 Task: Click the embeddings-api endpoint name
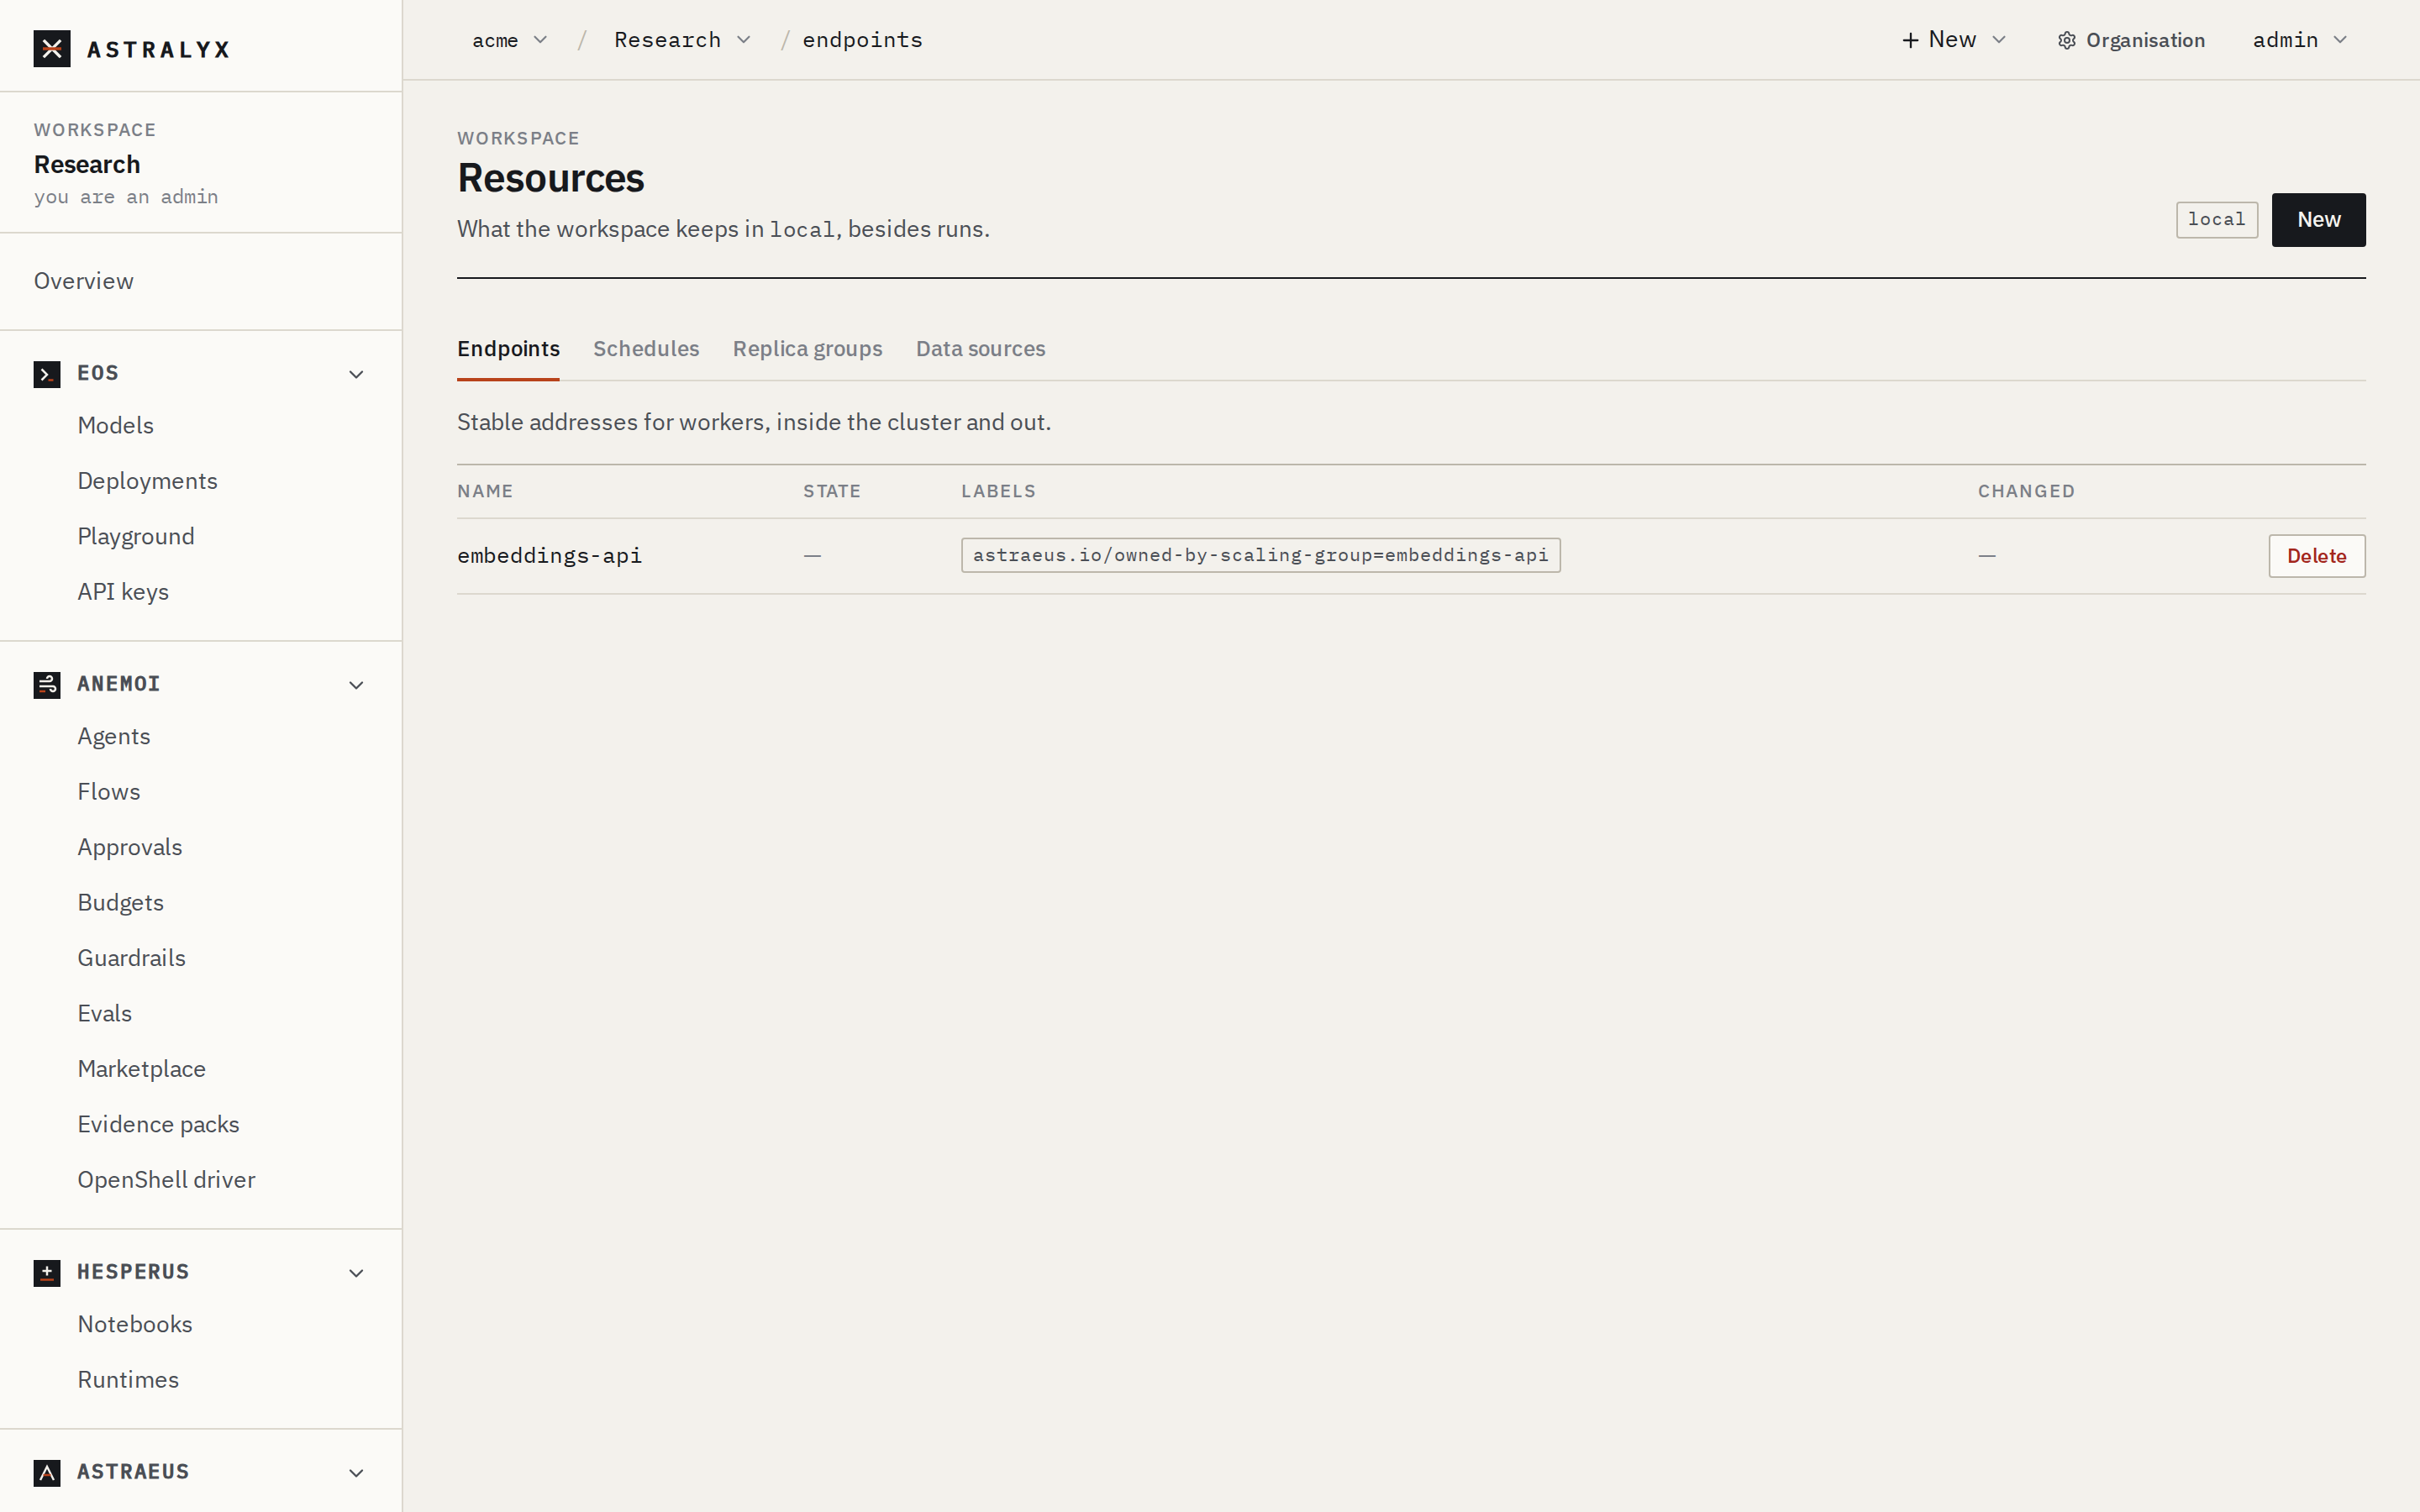pos(549,556)
